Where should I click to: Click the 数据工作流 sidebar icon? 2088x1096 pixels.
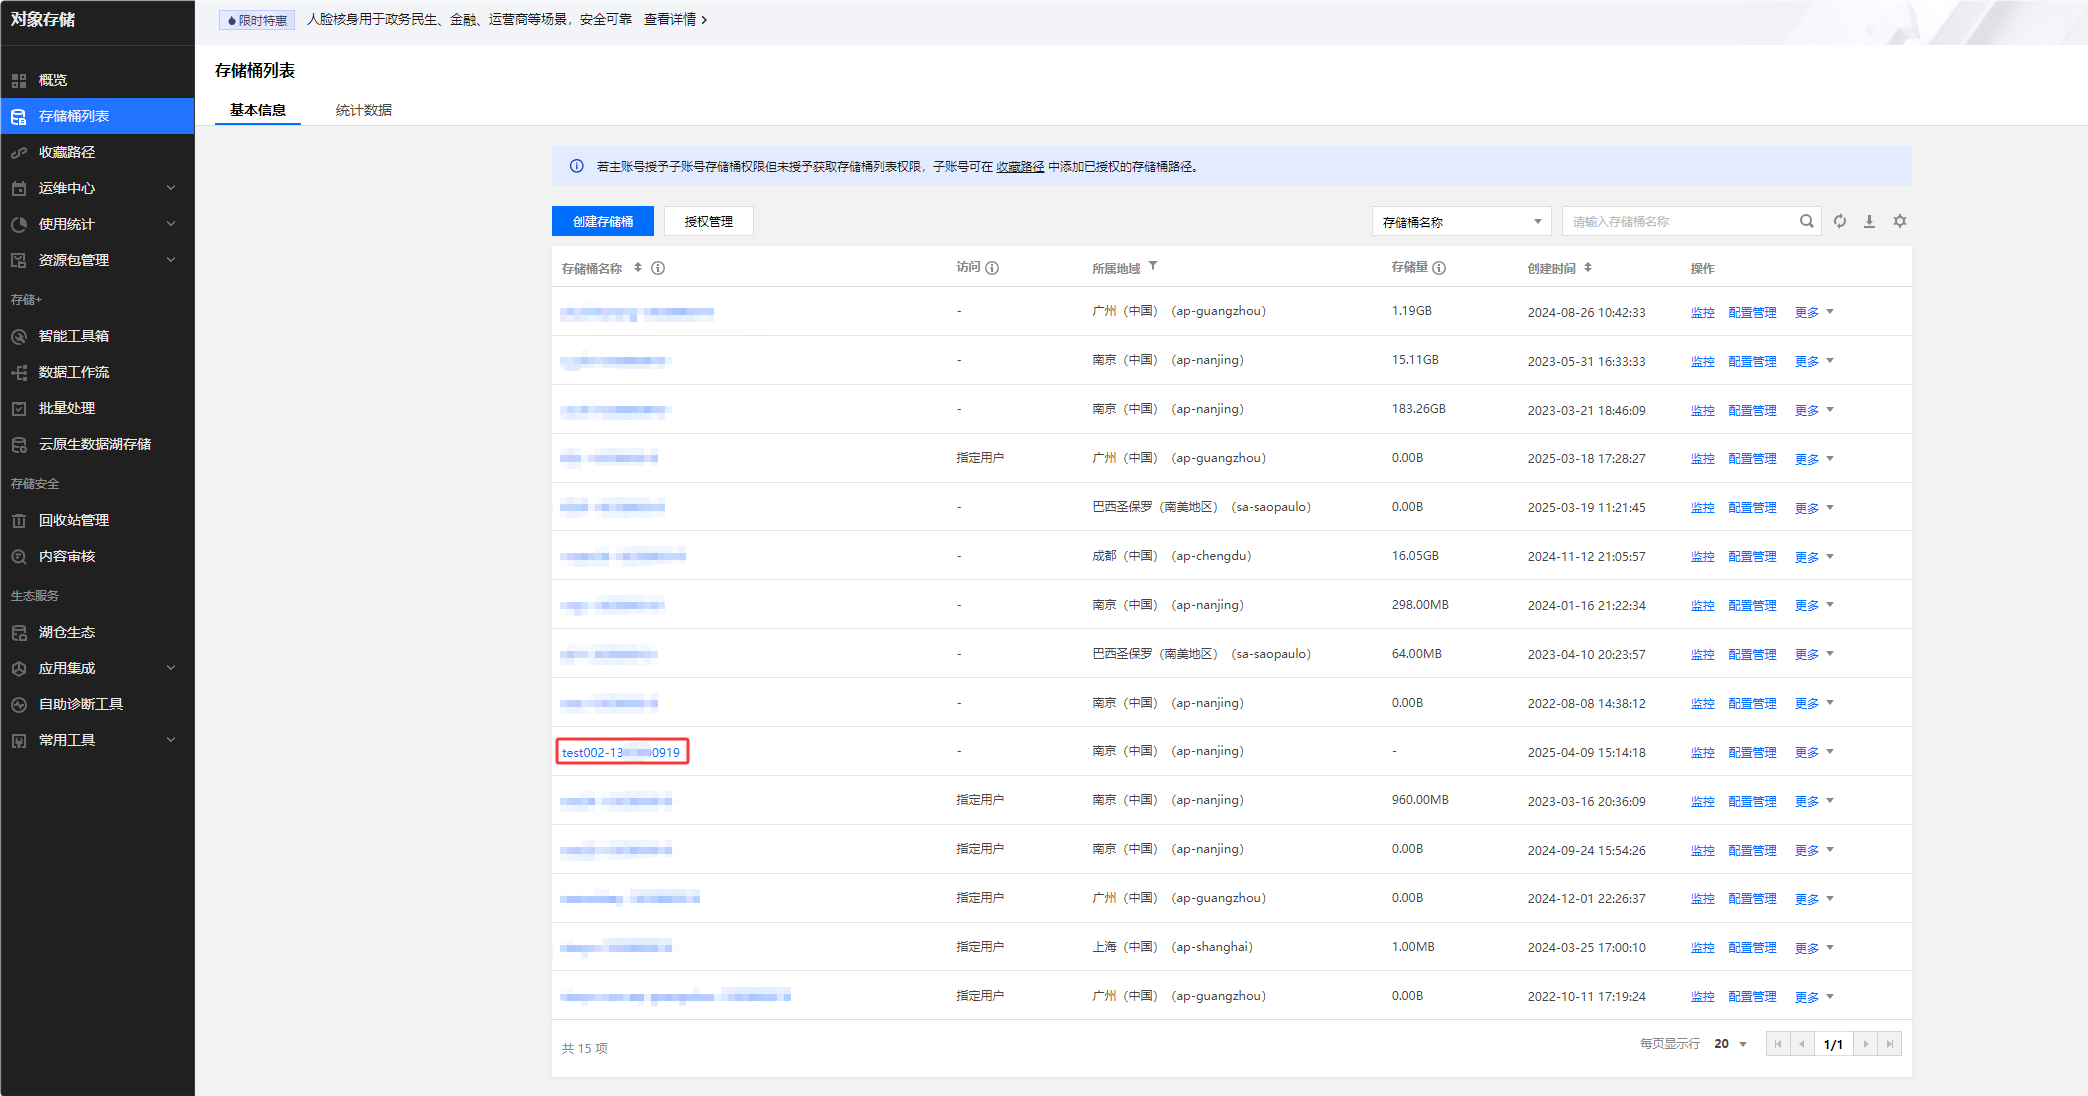[19, 372]
